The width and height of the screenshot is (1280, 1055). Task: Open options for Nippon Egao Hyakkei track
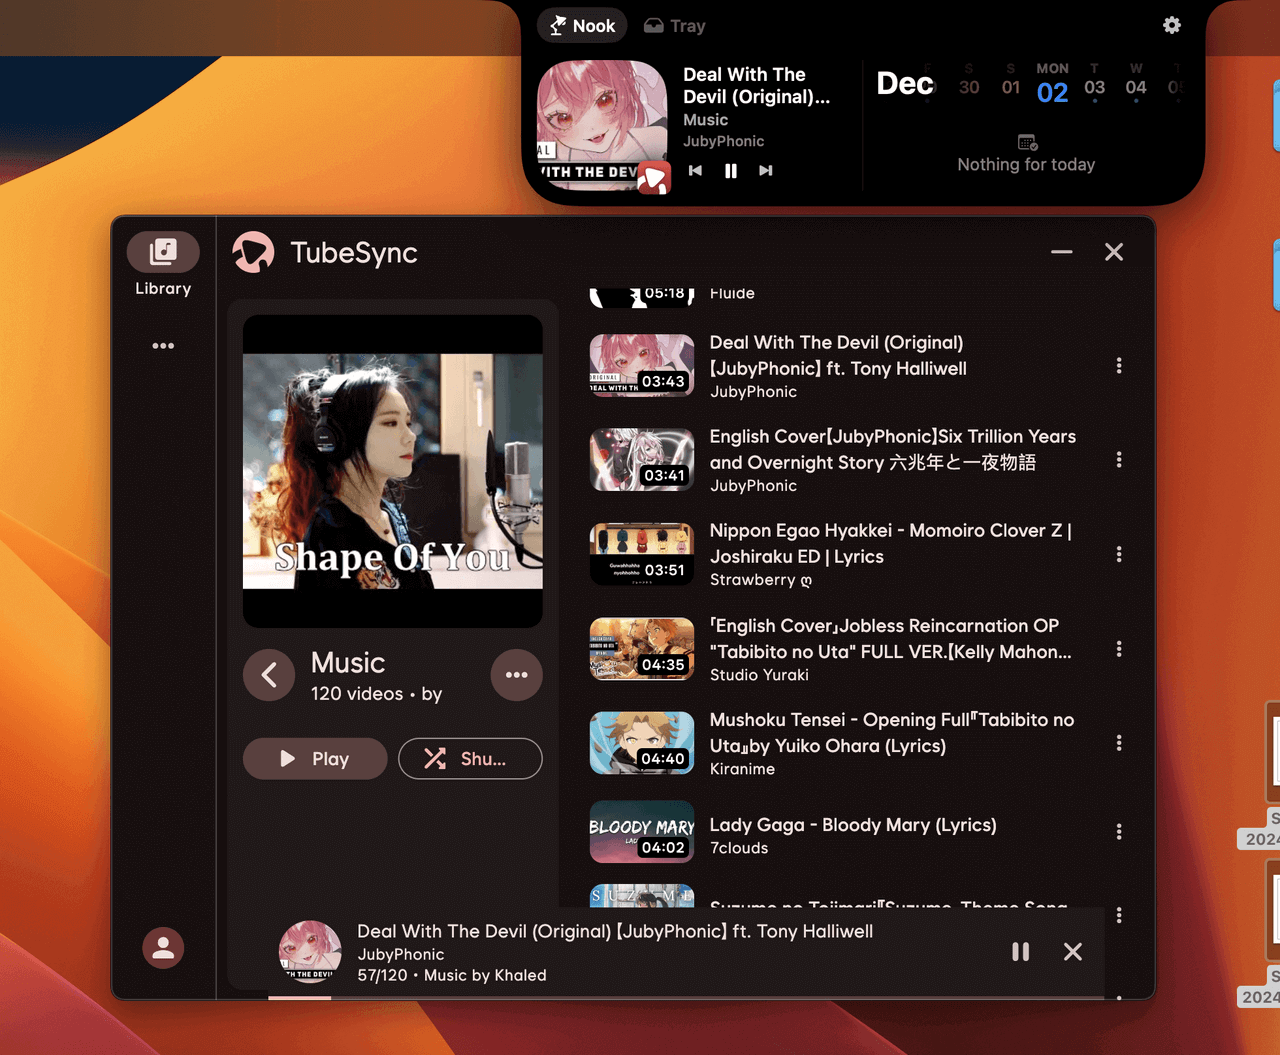click(x=1119, y=554)
